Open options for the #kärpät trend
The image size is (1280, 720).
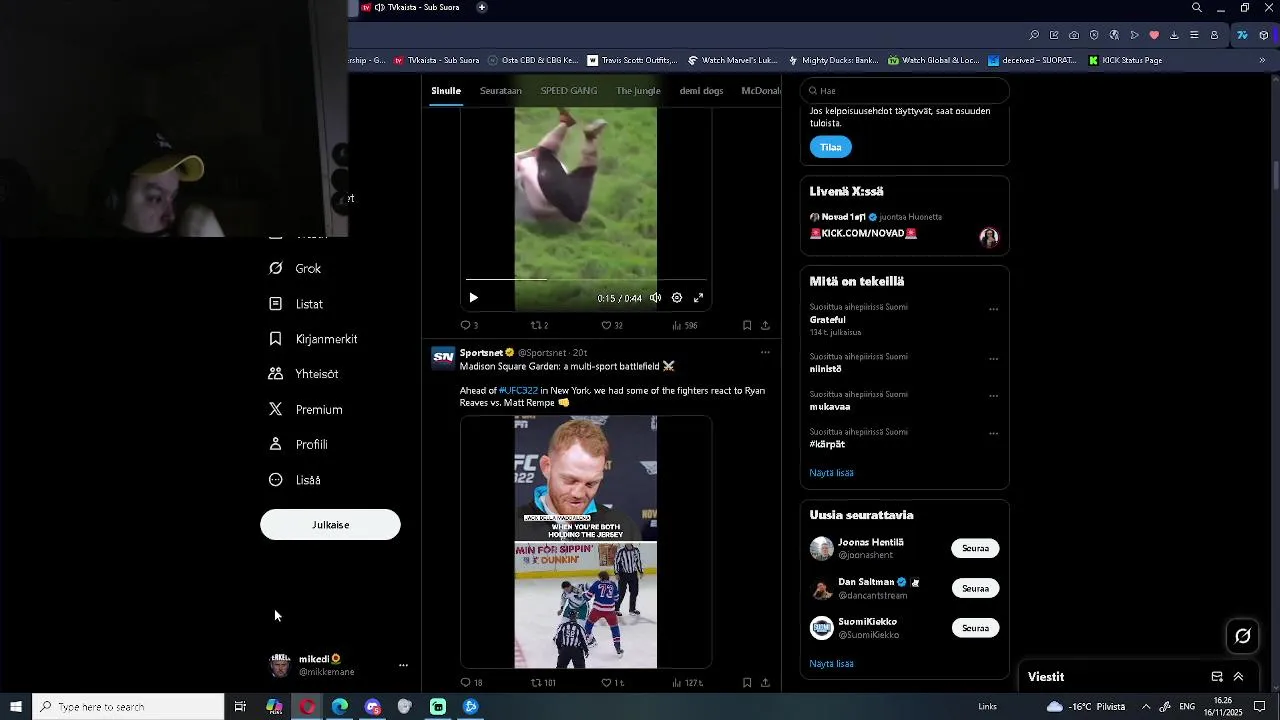coord(993,434)
